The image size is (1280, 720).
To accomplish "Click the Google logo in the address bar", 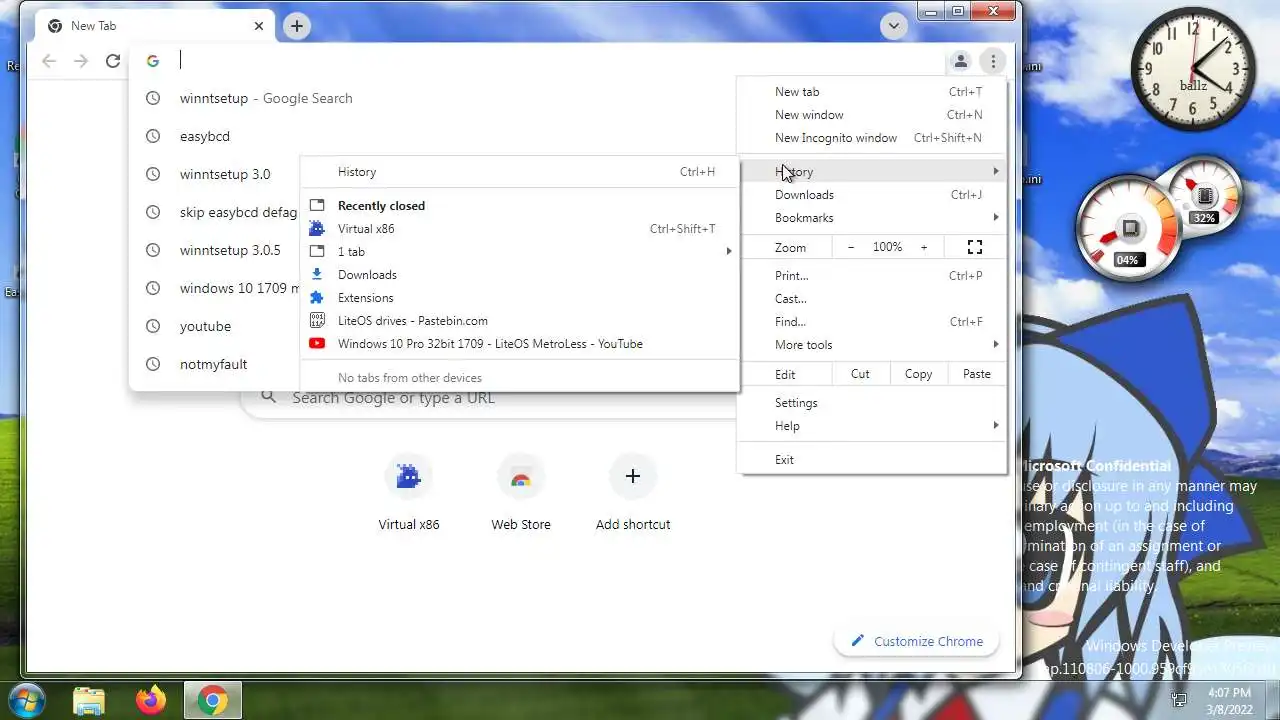I will 153,61.
